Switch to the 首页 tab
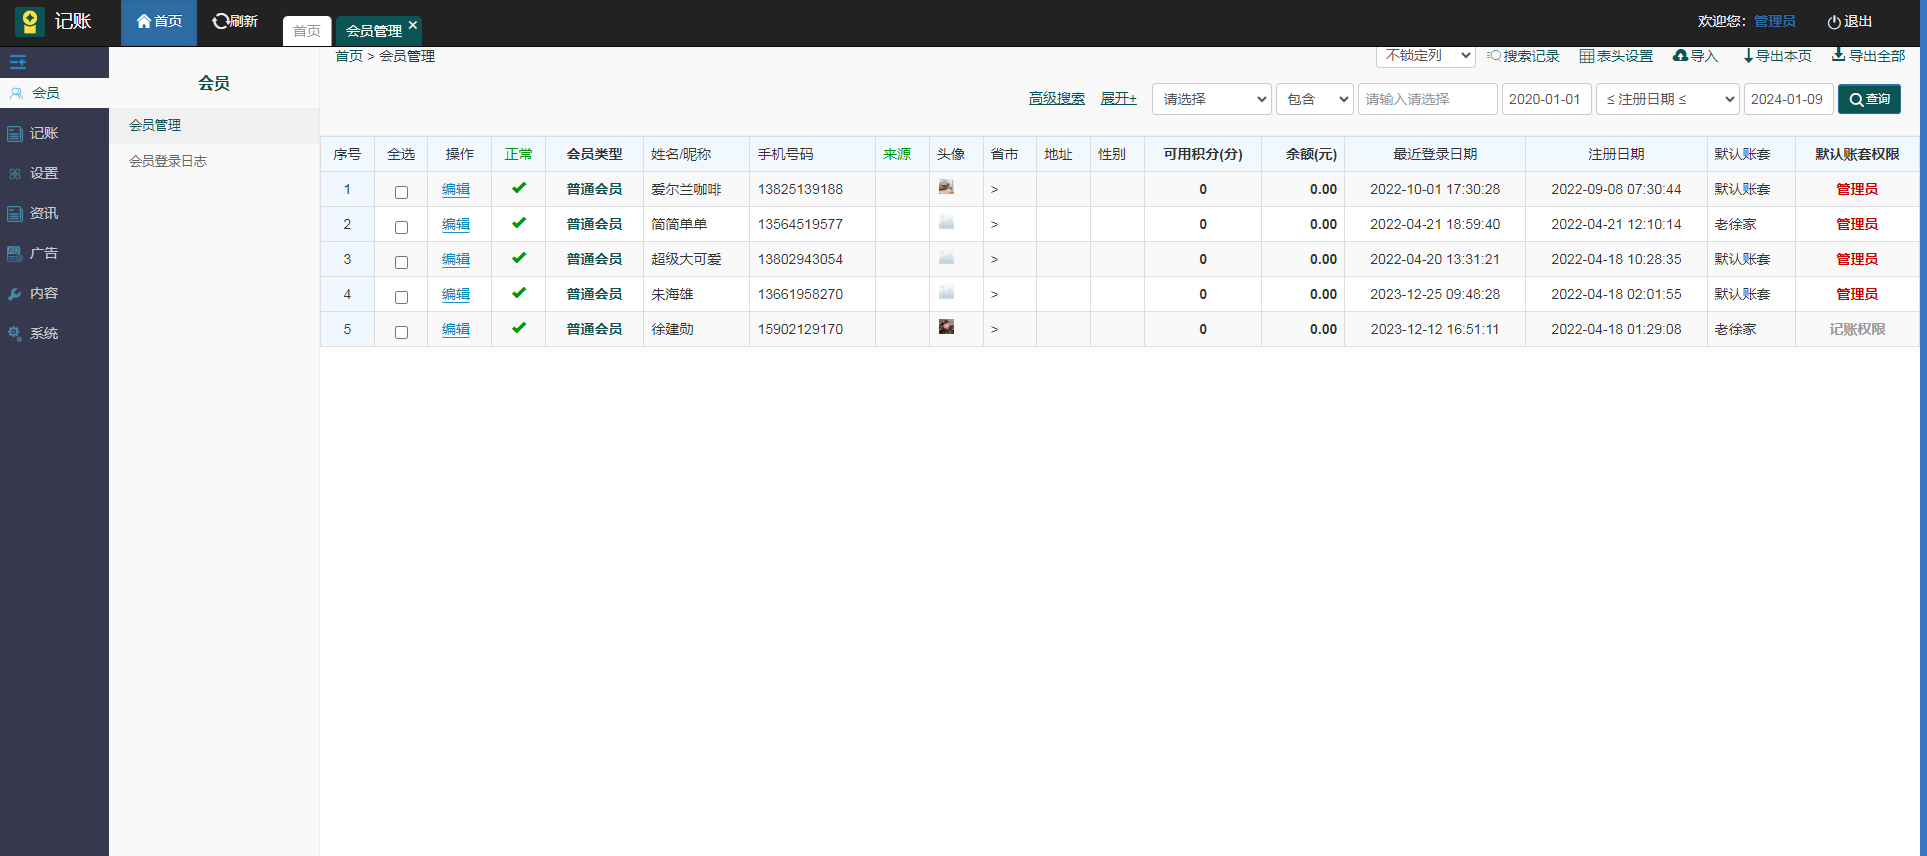 tap(307, 31)
